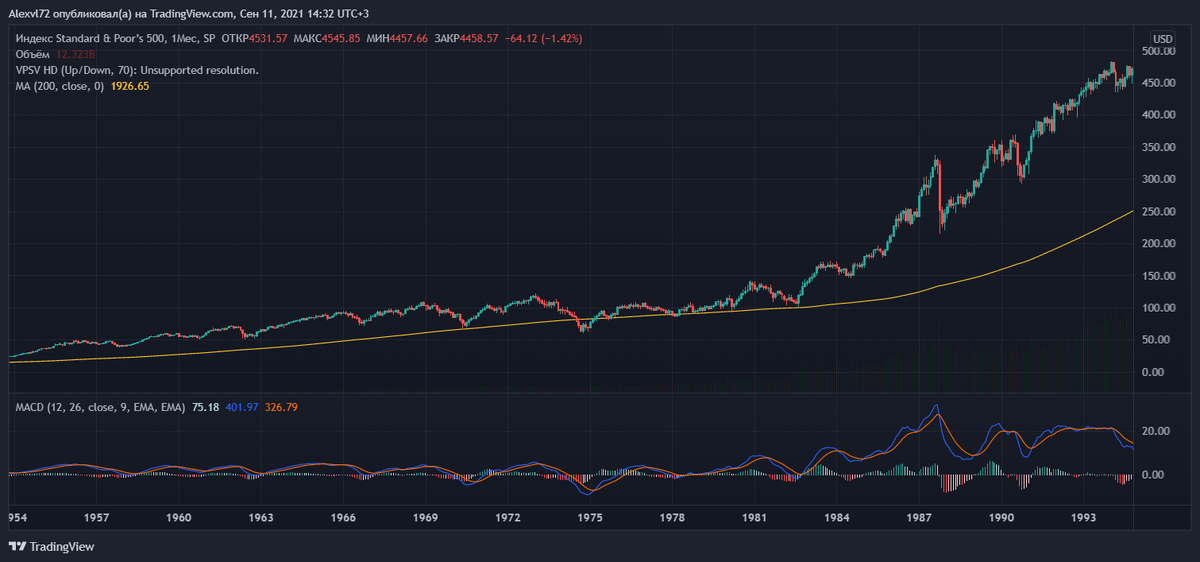
Task: Click the ОТКР open value 4531.57
Action: [x=268, y=38]
